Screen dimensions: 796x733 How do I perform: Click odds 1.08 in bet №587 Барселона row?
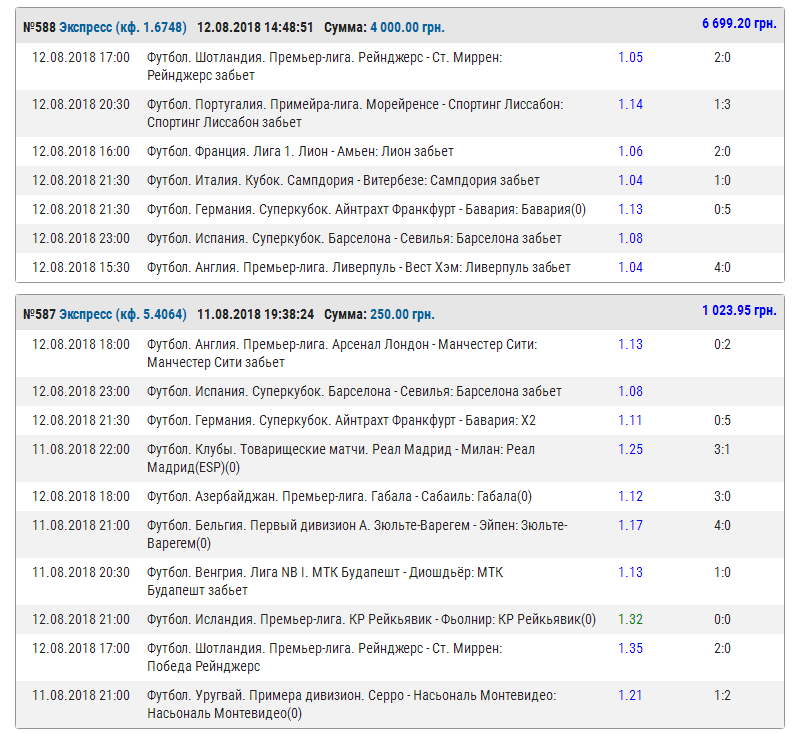click(x=631, y=391)
